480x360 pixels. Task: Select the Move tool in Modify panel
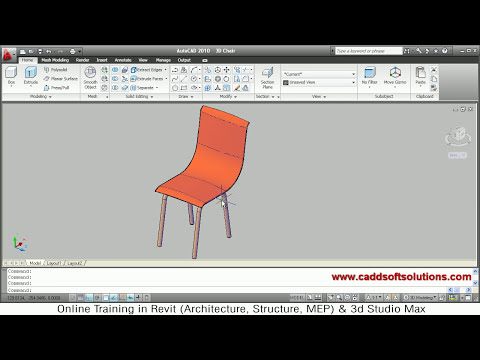point(226,70)
